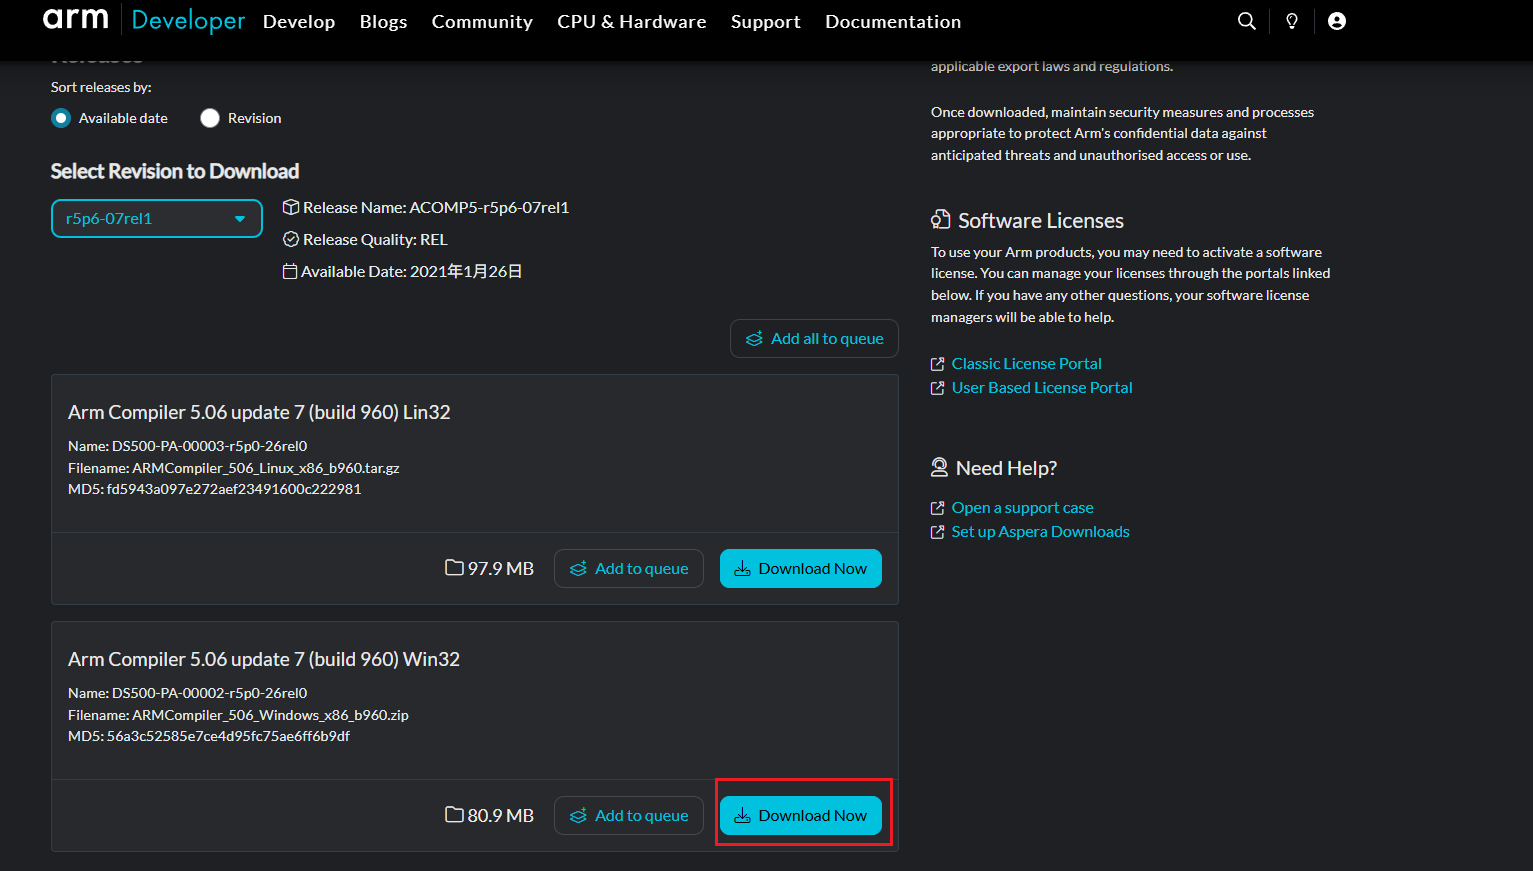1533x871 pixels.
Task: Open the search magnifier icon
Action: [1247, 21]
